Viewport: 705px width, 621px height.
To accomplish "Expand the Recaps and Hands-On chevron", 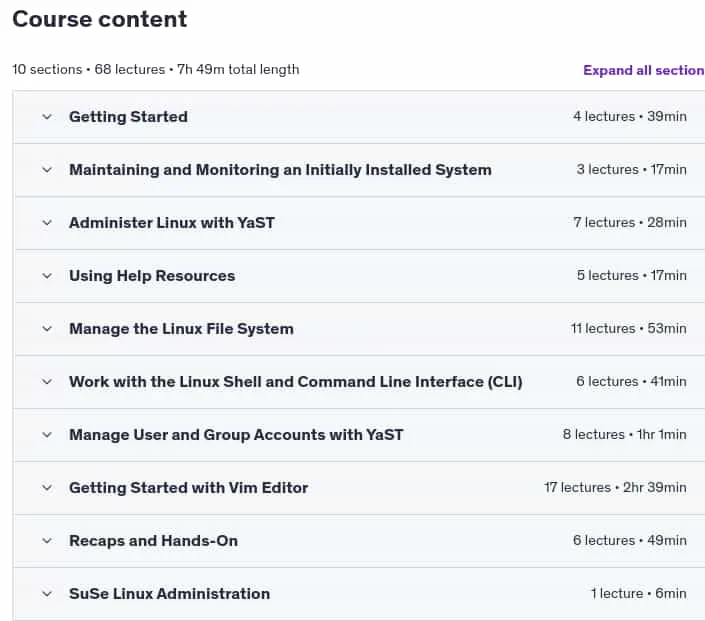I will (x=47, y=541).
